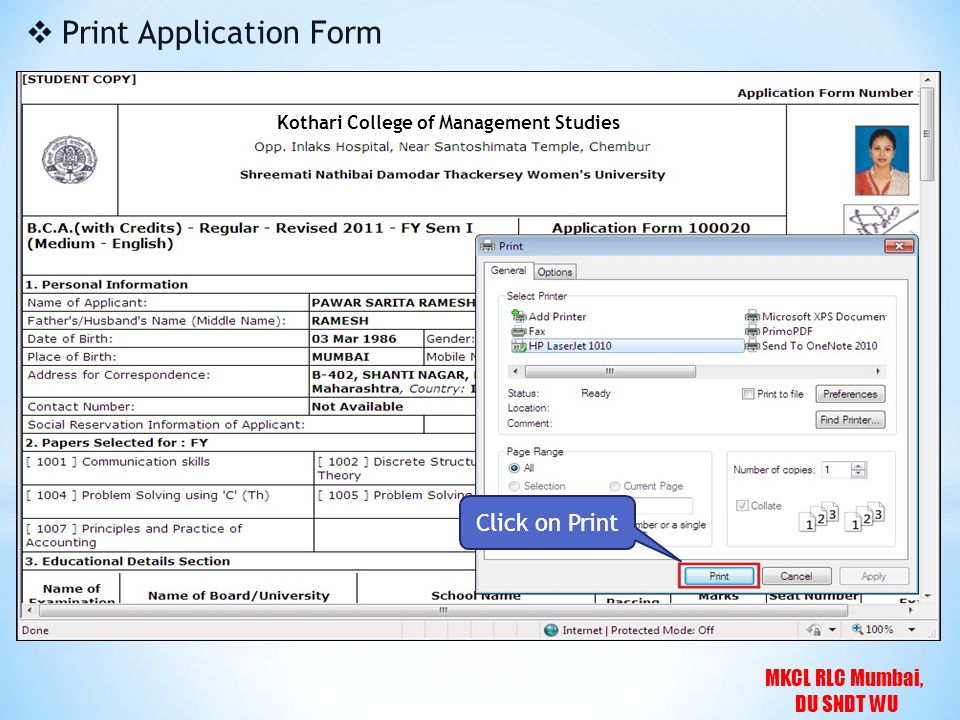Click '[STUDENT COPY]' label
Image resolution: width=960 pixels, height=720 pixels.
(79, 80)
